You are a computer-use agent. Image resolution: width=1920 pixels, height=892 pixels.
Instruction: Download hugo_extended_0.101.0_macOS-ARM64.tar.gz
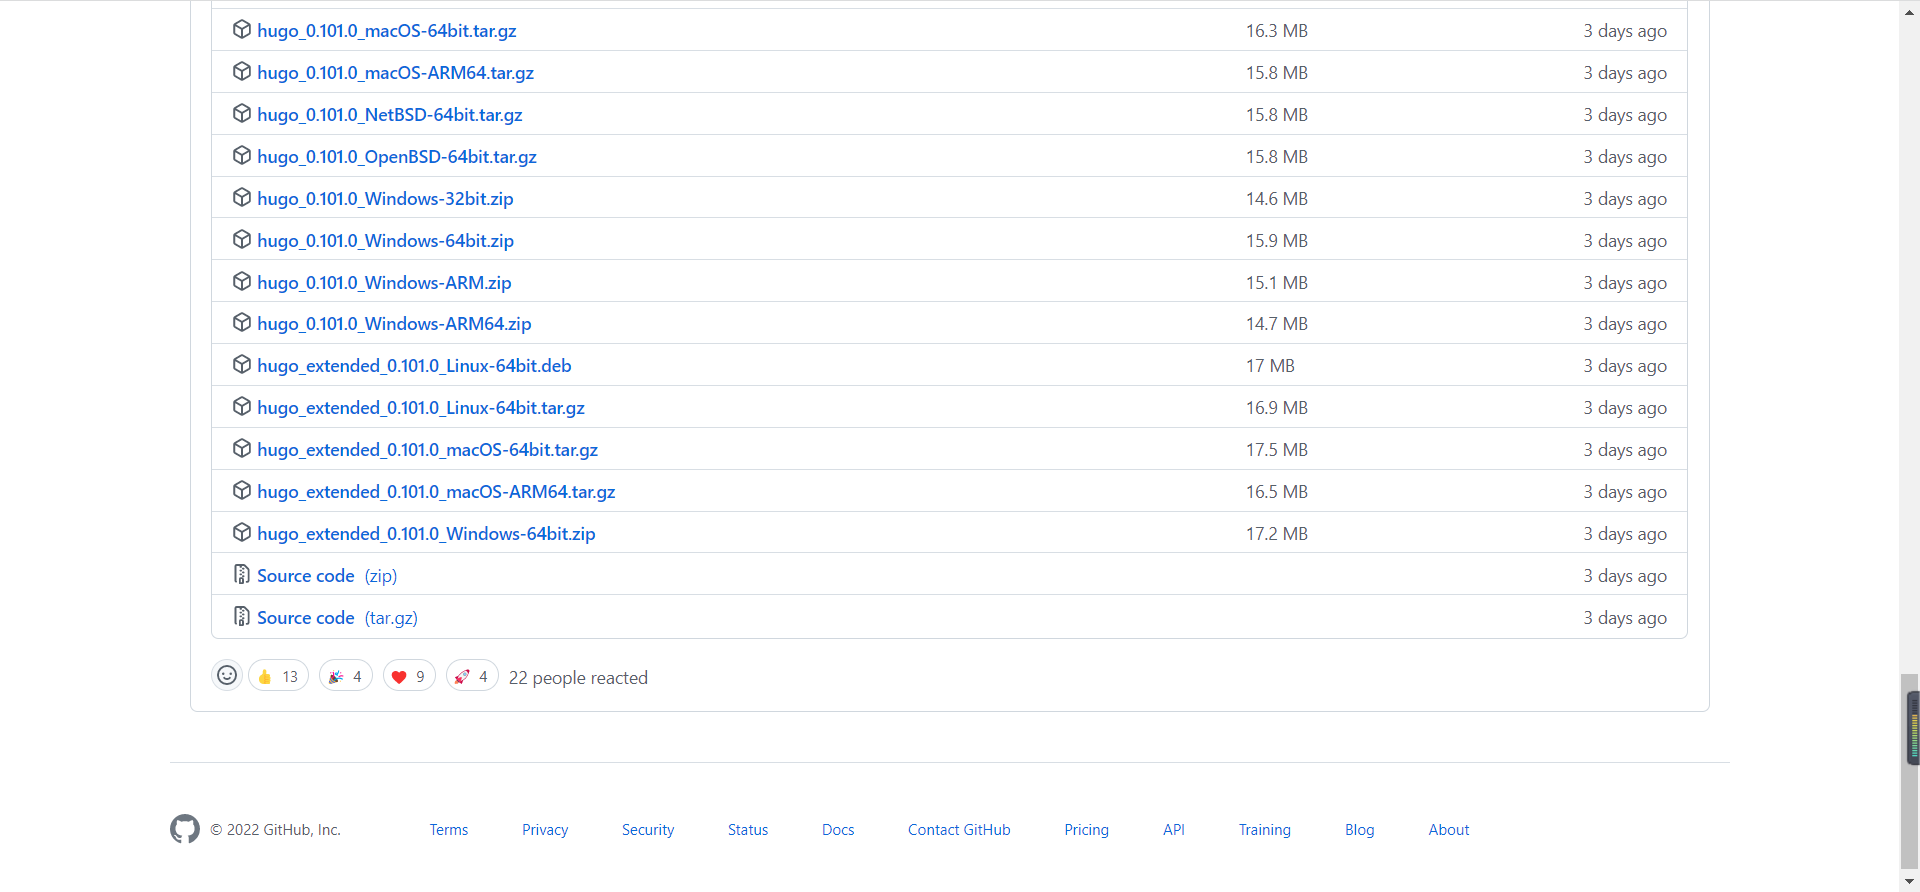436,492
